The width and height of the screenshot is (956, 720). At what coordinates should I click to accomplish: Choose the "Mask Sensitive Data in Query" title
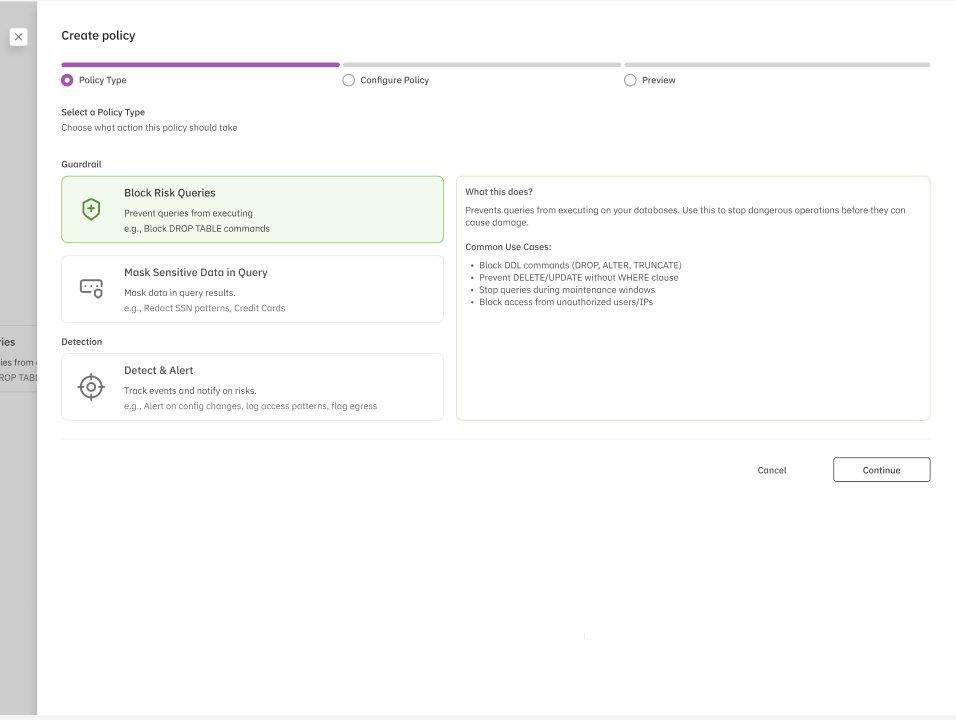point(195,272)
